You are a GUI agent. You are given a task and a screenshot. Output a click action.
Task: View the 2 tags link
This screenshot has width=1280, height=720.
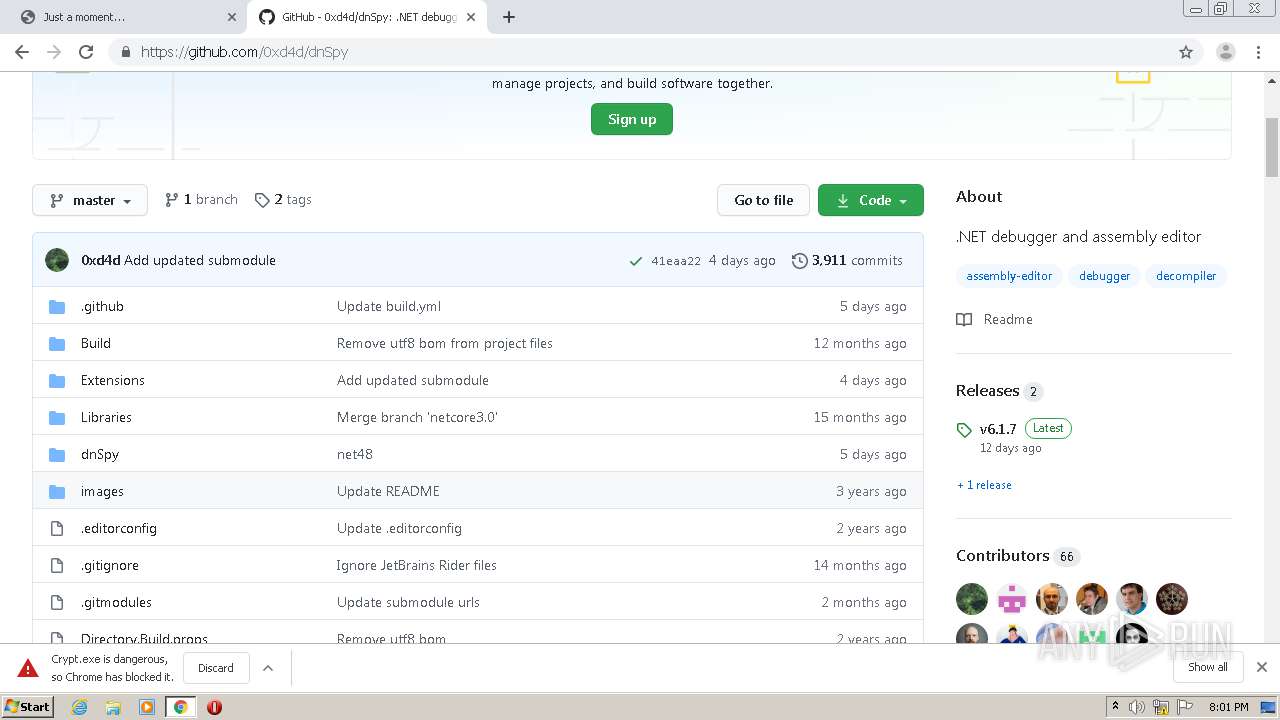283,200
